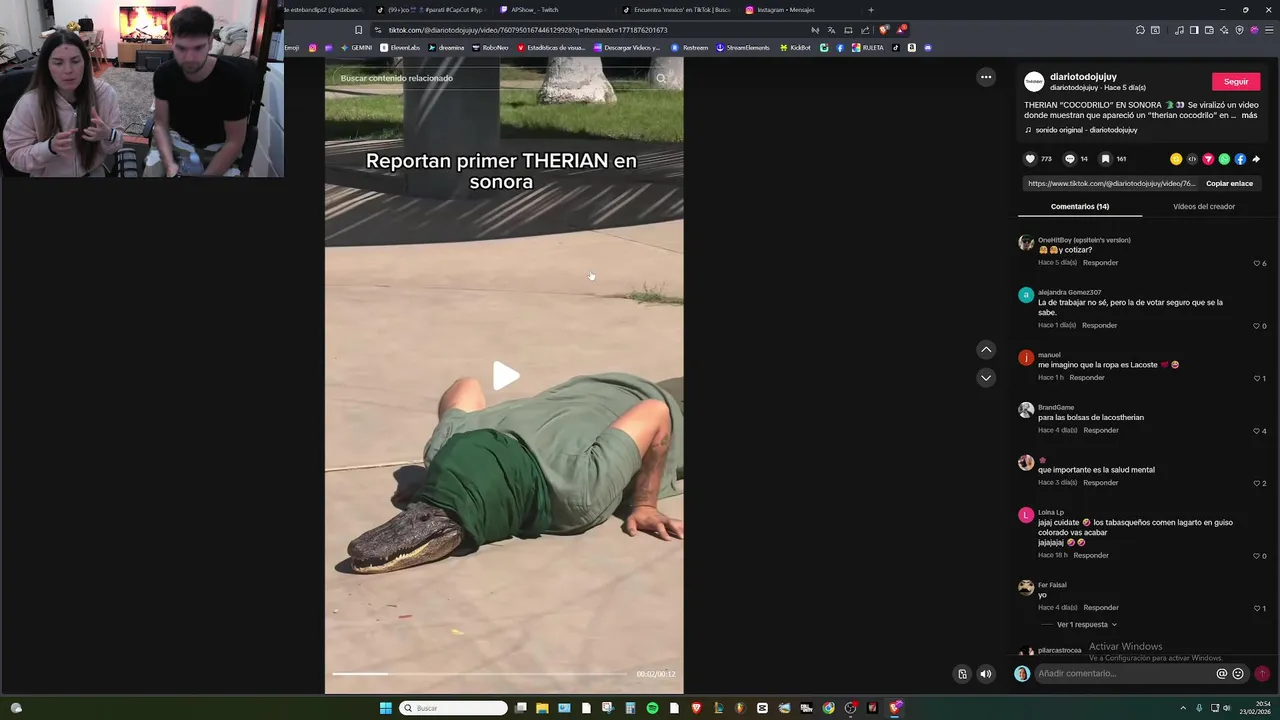Viewport: 1280px width, 720px height.
Task: Open Spotify from taskbar
Action: click(652, 708)
